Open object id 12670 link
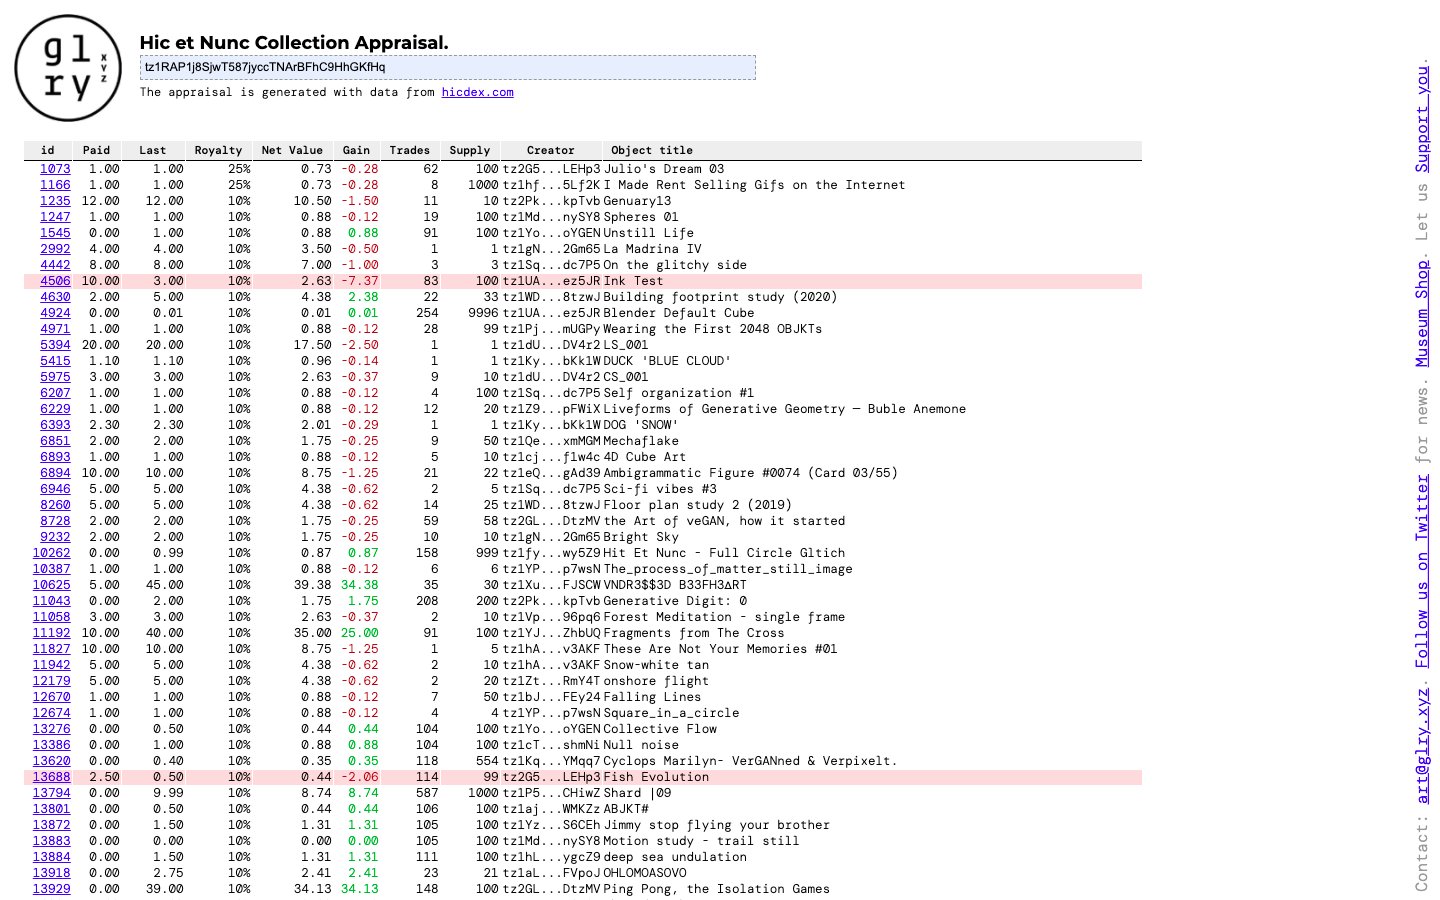Viewport: 1440px width, 900px height. (x=52, y=697)
